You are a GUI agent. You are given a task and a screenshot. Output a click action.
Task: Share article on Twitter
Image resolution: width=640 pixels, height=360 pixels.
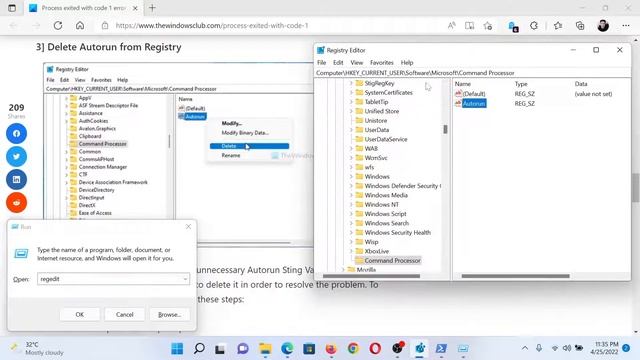click(16, 156)
